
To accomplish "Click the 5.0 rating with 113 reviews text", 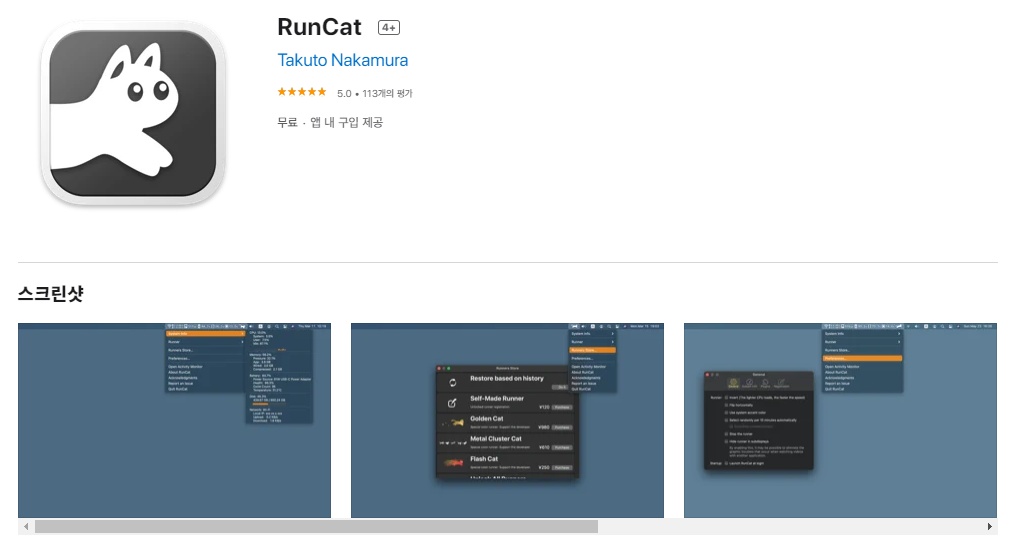I will click(x=375, y=93).
